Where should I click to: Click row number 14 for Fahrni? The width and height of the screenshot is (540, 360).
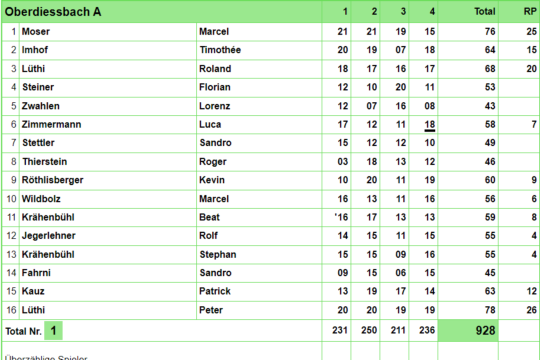pos(11,273)
